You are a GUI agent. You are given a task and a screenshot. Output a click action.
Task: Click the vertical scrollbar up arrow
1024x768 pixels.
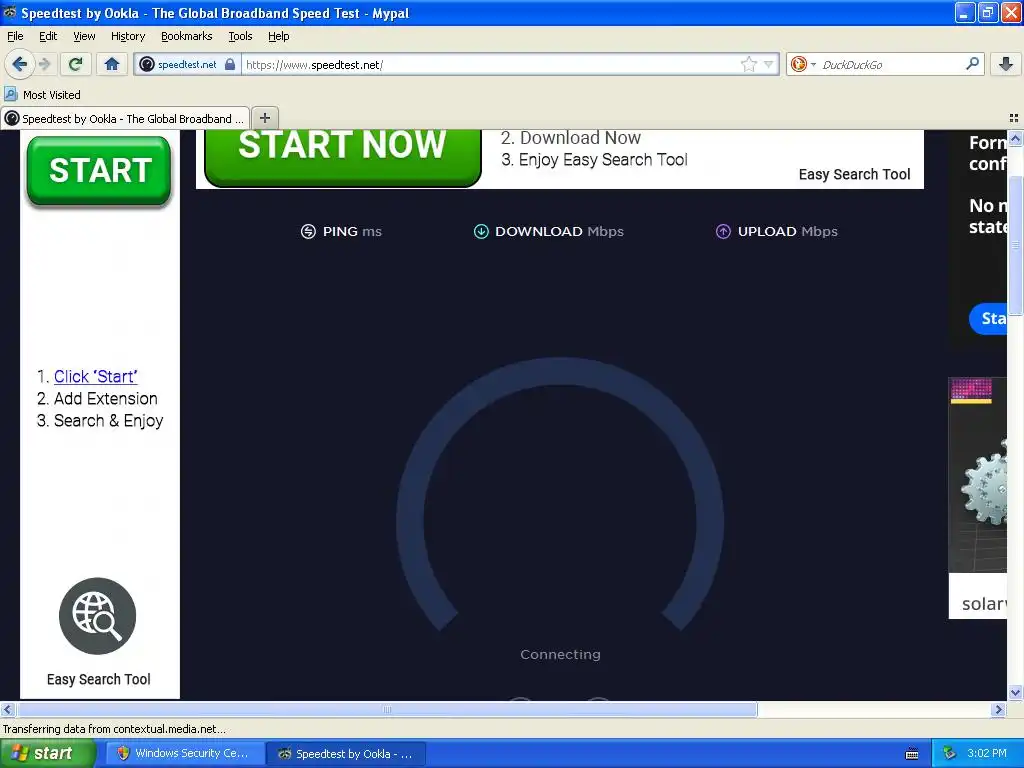click(x=1015, y=138)
